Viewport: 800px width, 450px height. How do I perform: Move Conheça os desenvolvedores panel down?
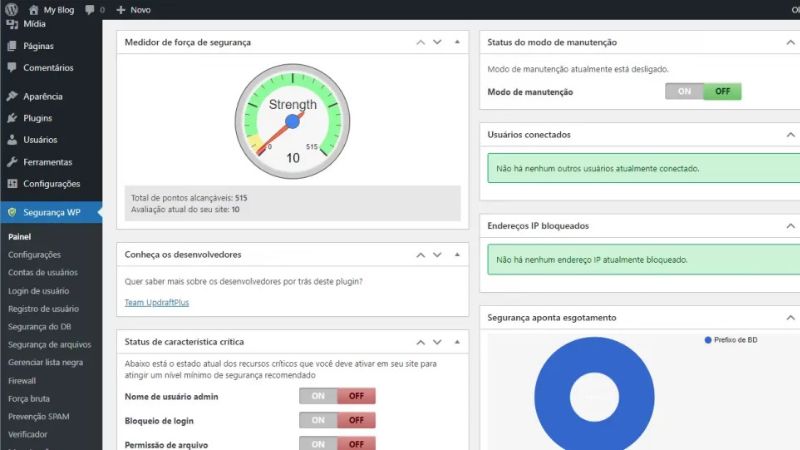coord(437,255)
